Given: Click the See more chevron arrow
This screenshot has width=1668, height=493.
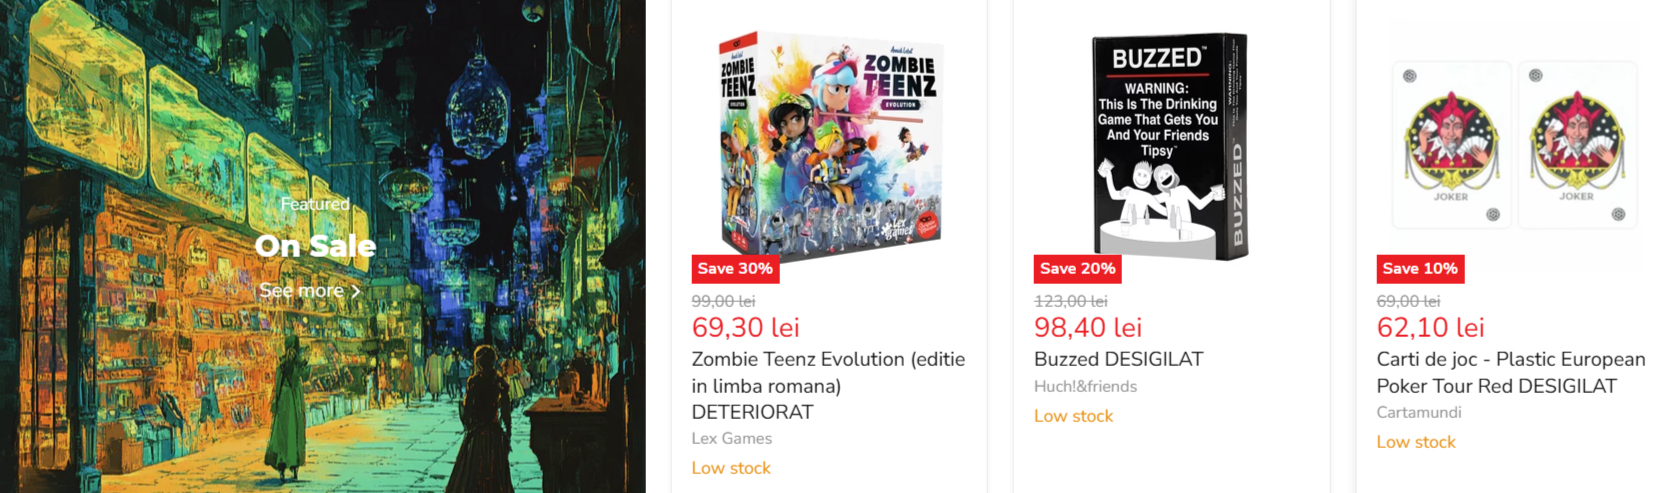Looking at the screenshot, I should [x=355, y=291].
